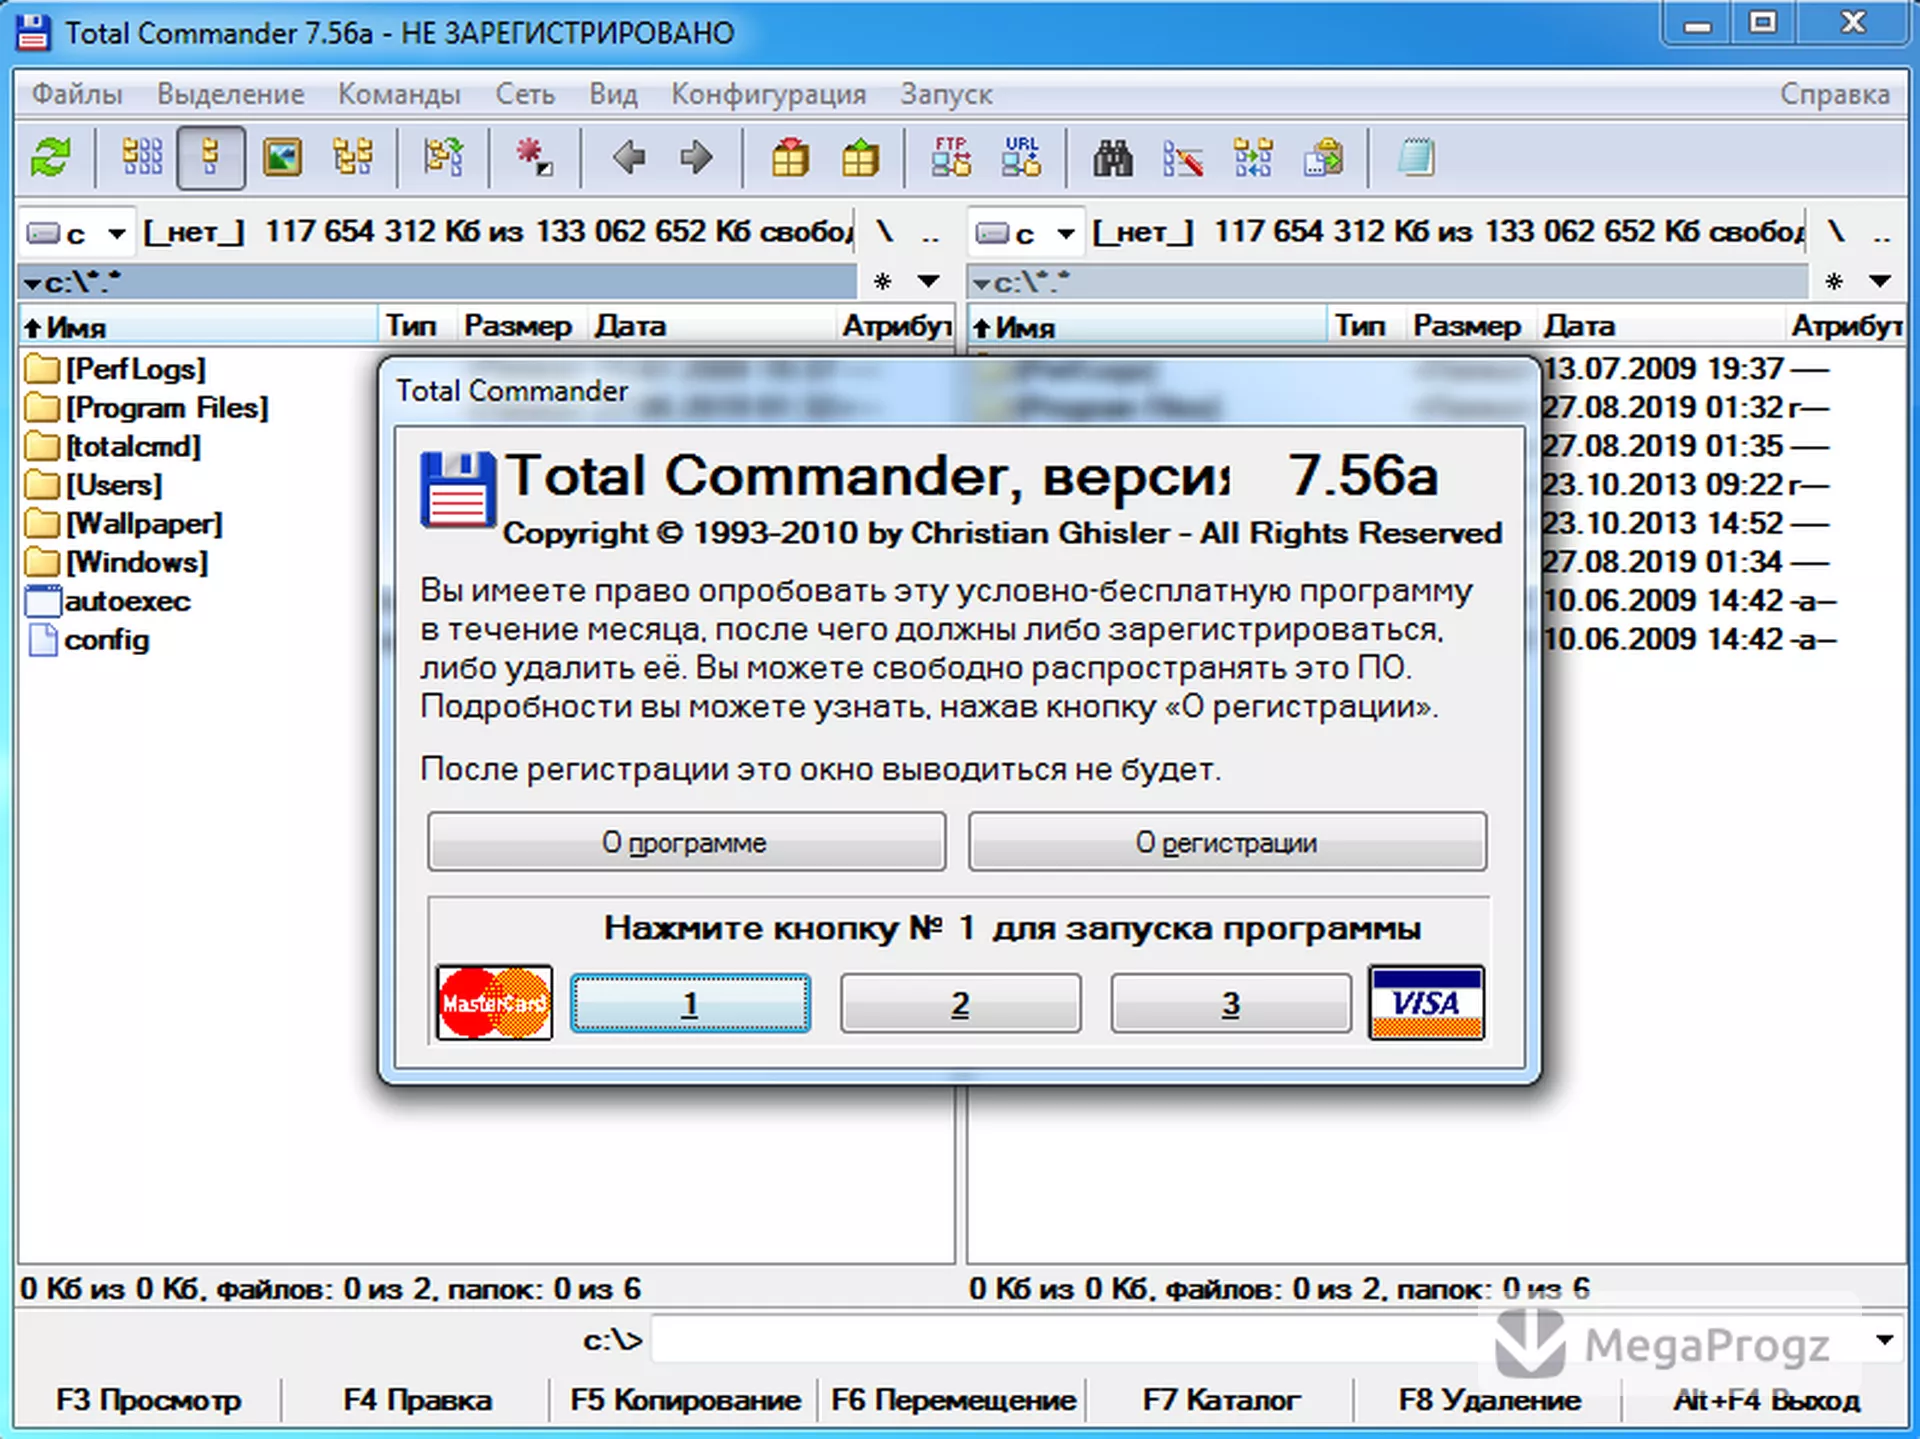Click the О программе button
Screen dimensions: 1920x1439
tap(686, 842)
